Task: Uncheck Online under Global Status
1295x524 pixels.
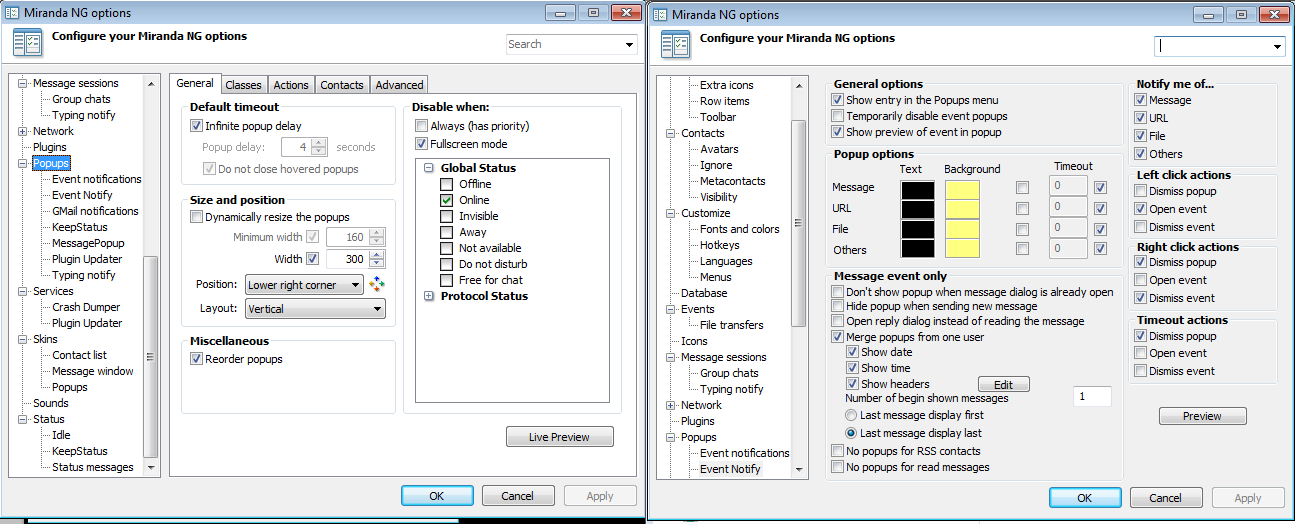Action: coord(447,200)
